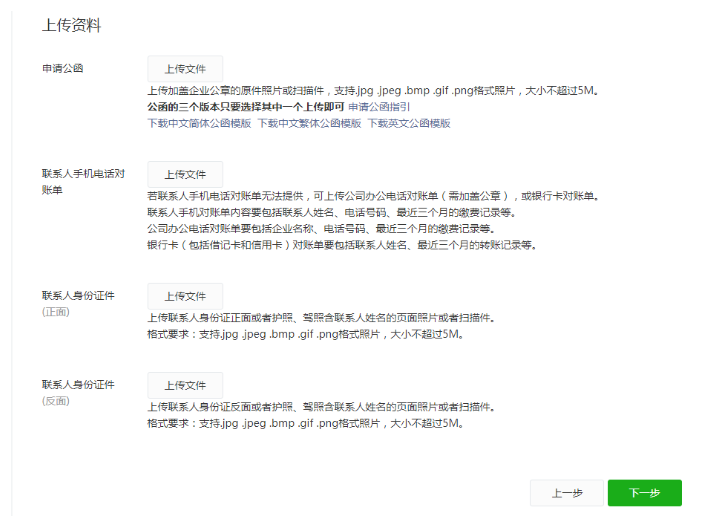
Task: Click line starting 公司办公电话对账单要包括
Action: point(321,229)
